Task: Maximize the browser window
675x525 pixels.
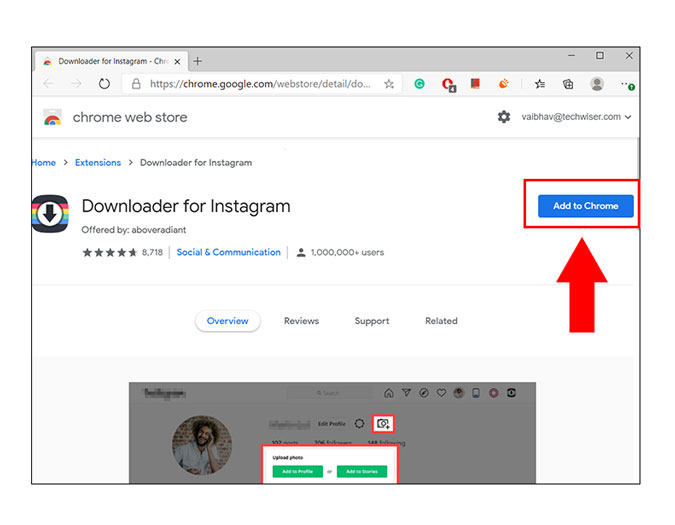Action: click(600, 56)
